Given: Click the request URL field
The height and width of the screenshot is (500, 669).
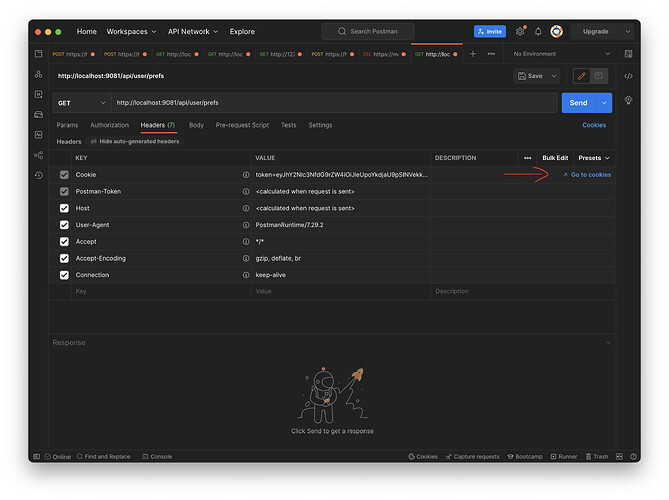Looking at the screenshot, I should [x=334, y=103].
